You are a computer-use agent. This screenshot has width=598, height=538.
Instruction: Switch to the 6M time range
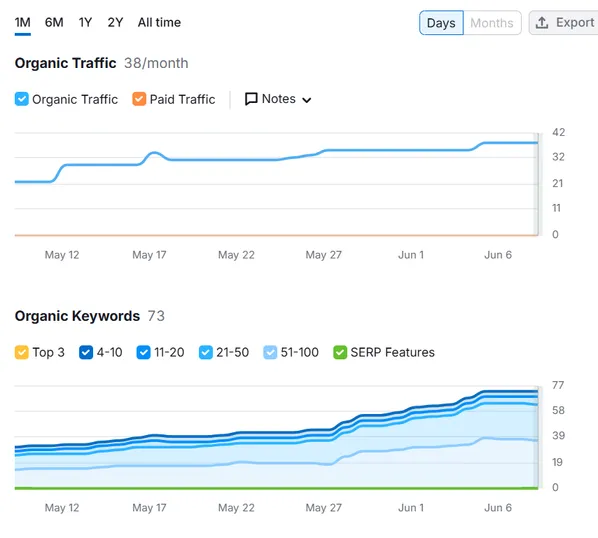click(54, 22)
